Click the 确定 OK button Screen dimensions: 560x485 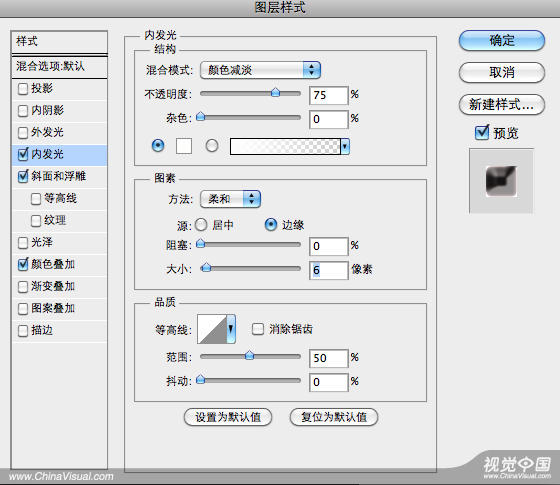pyautogui.click(x=502, y=40)
